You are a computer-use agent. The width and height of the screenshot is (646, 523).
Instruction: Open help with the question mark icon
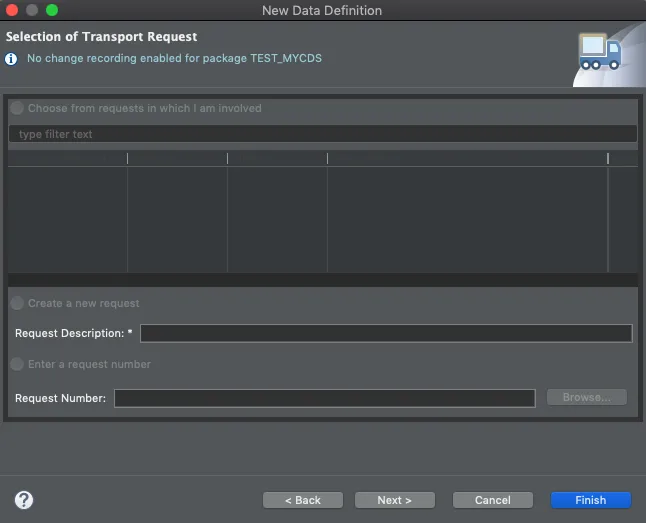24,500
